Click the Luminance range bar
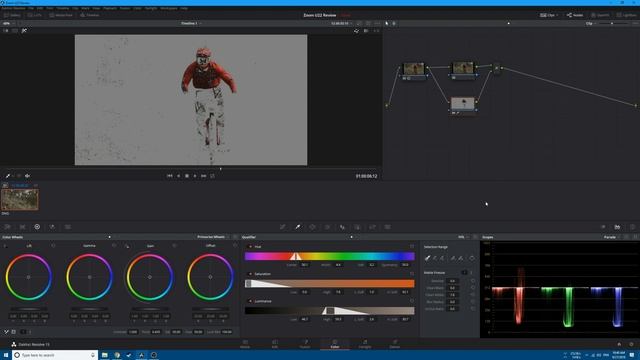This screenshot has height=360, width=640. pos(329,311)
